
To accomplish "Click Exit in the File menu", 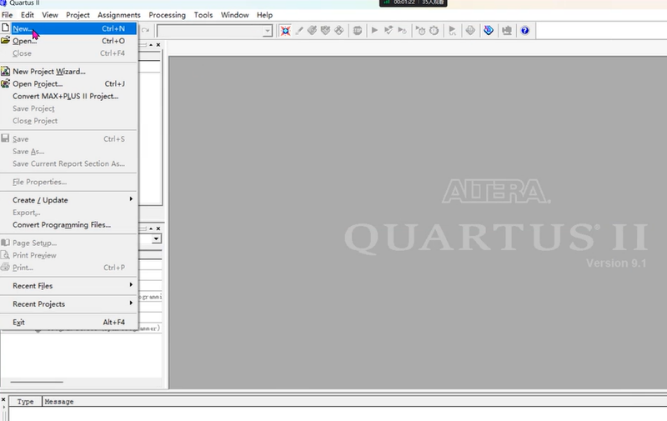I will tap(69, 322).
